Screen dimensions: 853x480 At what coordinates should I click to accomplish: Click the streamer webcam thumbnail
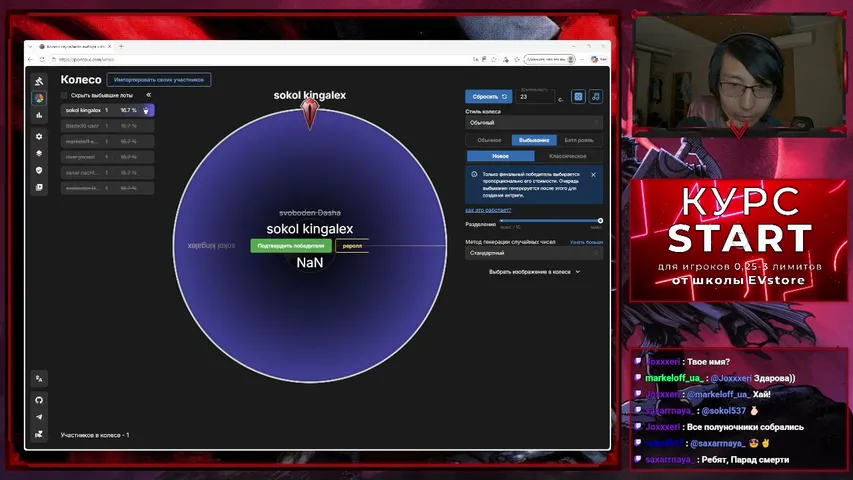(x=739, y=73)
